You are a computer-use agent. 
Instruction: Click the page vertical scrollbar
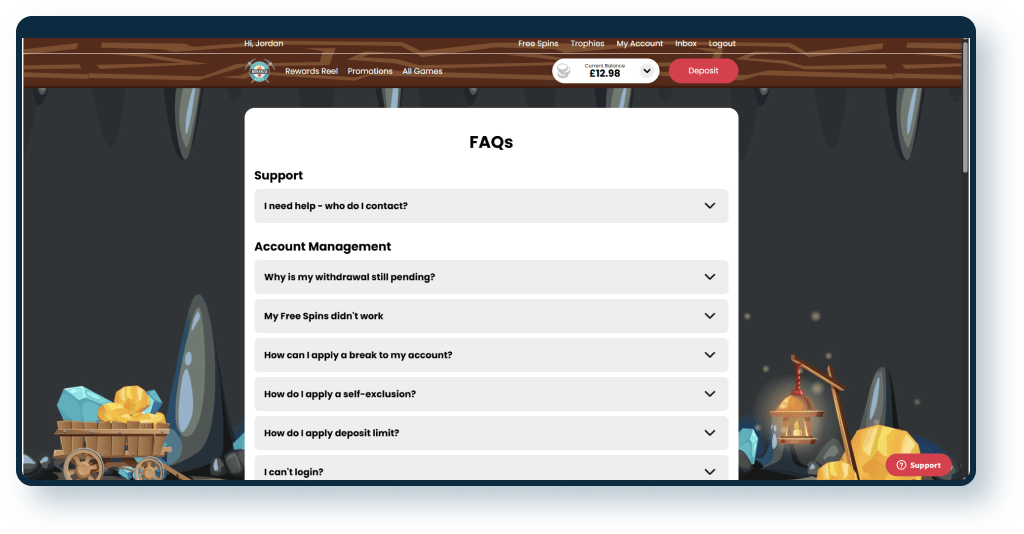click(x=965, y=110)
